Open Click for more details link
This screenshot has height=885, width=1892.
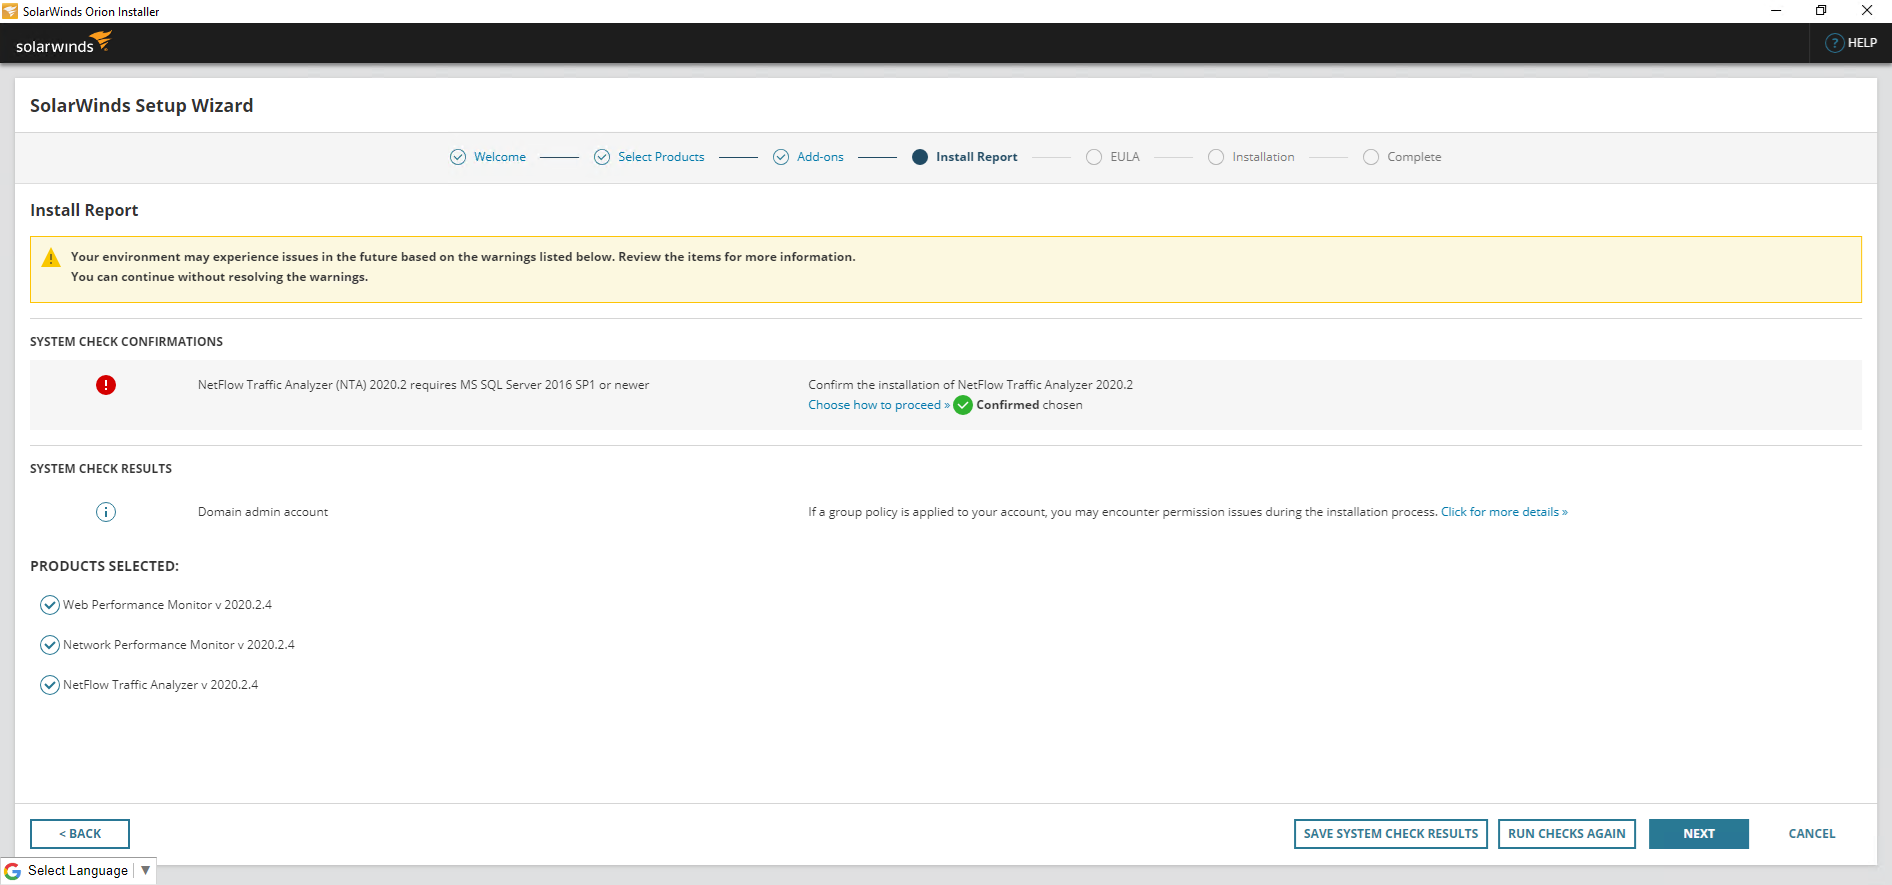pos(1504,512)
